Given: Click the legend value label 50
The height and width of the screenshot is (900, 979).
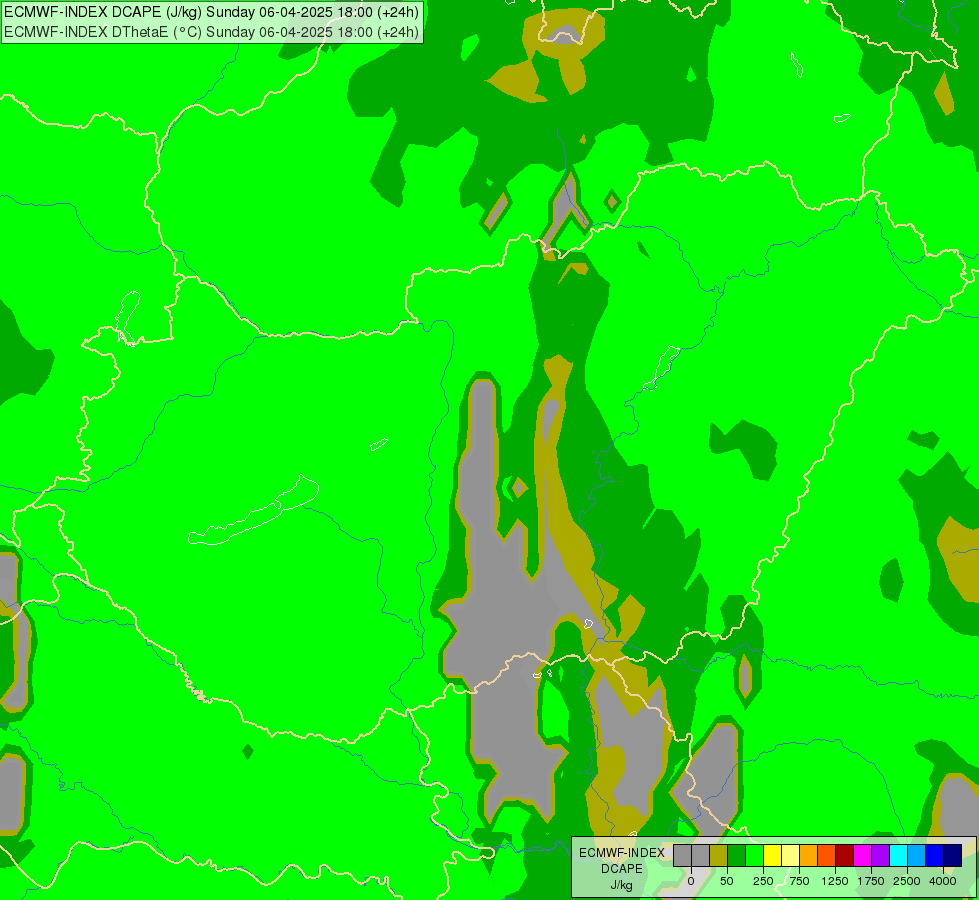Looking at the screenshot, I should pos(726,881).
